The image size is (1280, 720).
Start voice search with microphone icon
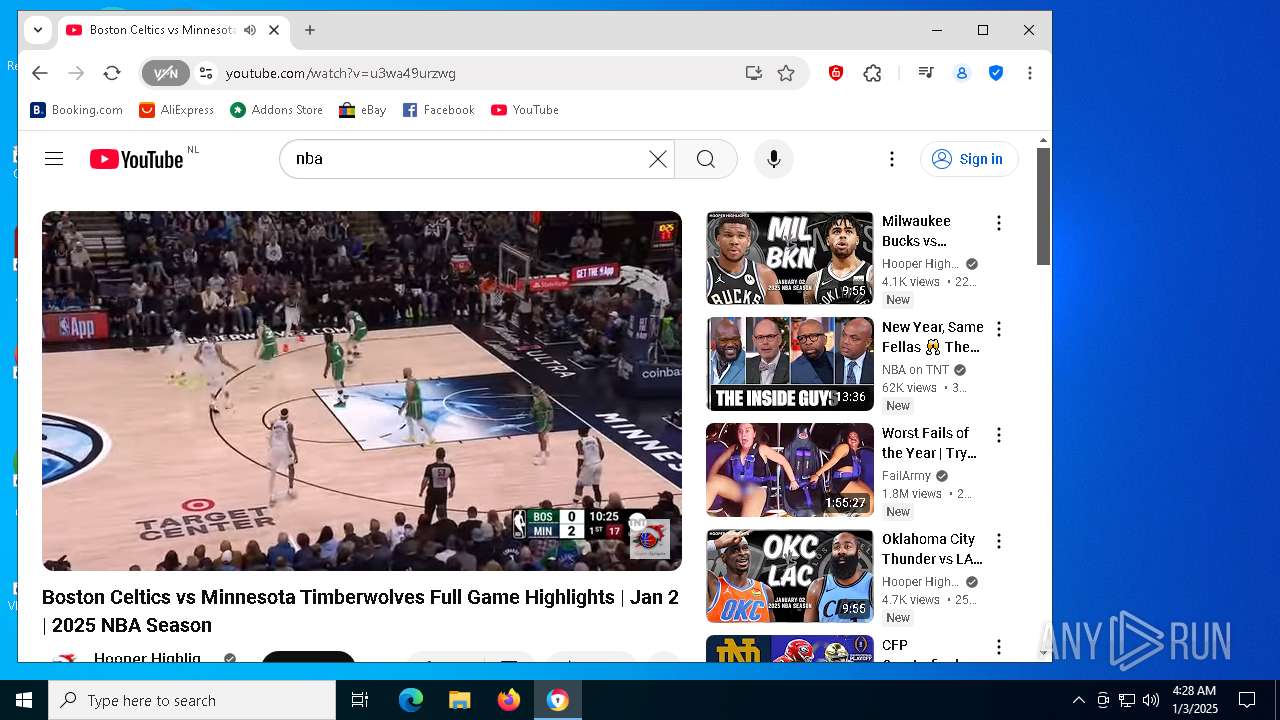(773, 159)
